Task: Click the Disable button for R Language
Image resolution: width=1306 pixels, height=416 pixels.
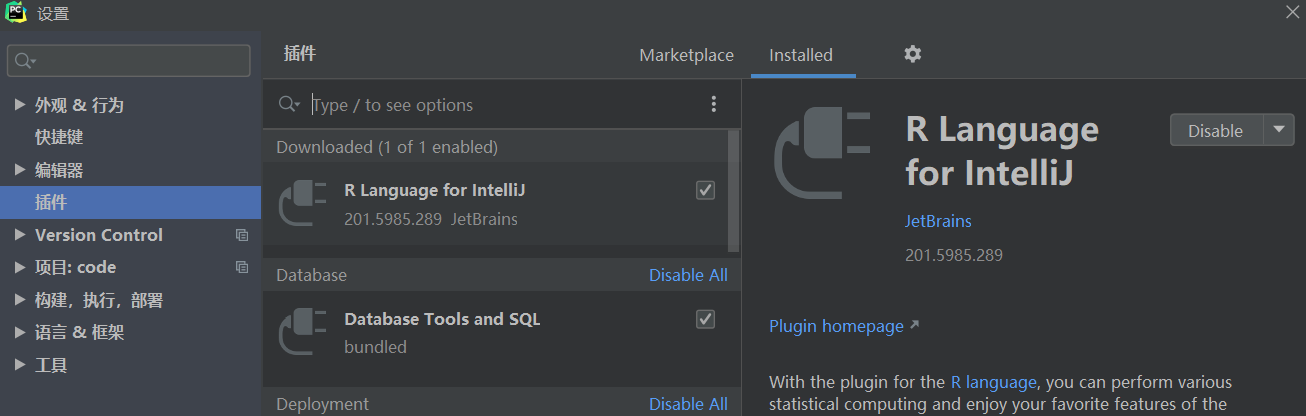Action: (1215, 130)
